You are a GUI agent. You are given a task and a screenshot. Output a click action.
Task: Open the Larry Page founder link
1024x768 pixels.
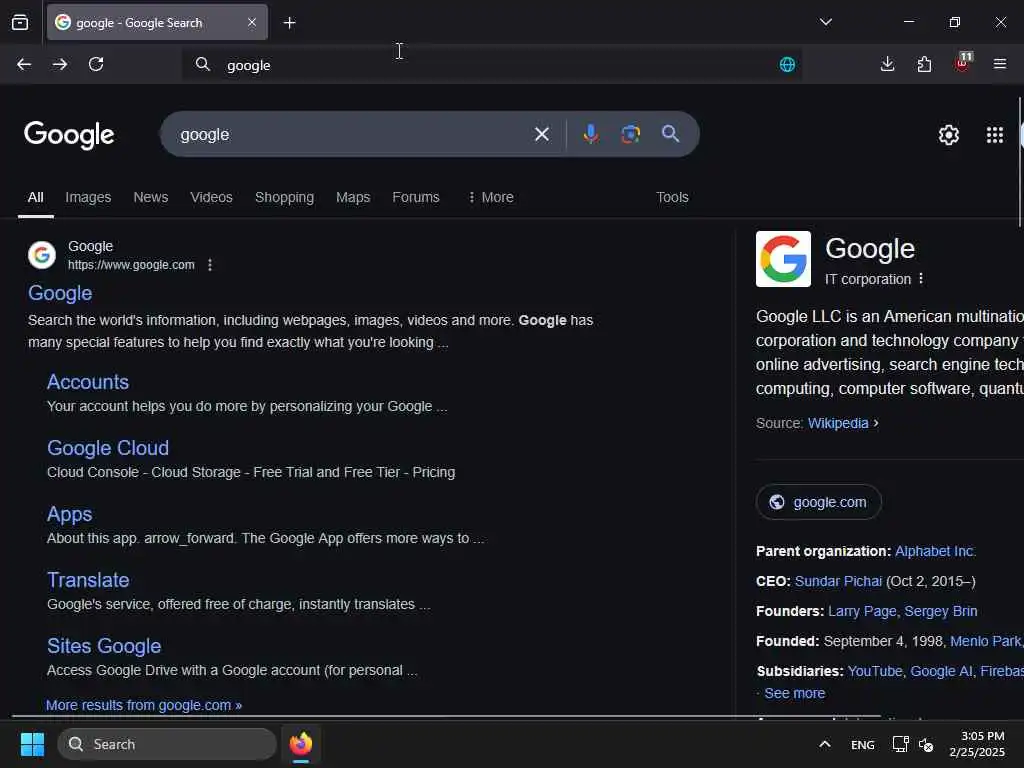[x=862, y=611]
